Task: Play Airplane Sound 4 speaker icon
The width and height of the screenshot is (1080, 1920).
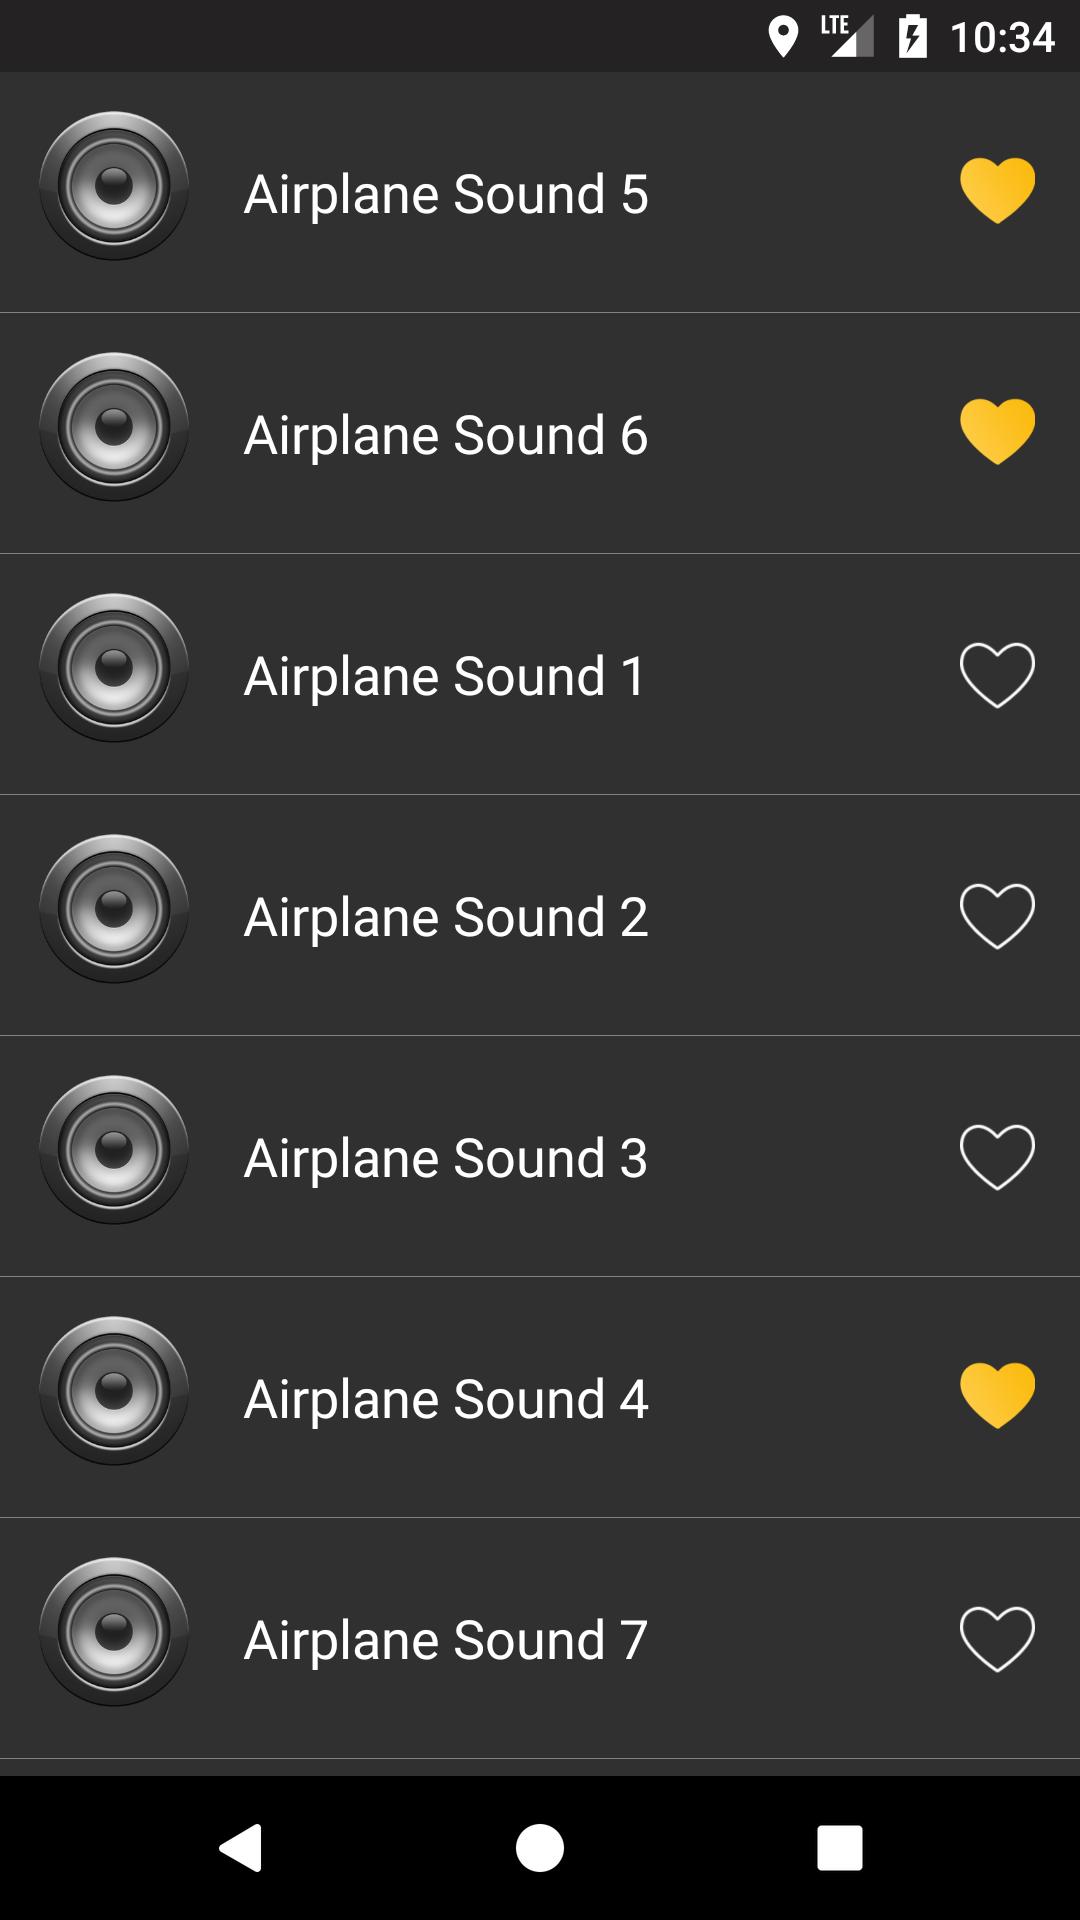Action: coord(114,1391)
